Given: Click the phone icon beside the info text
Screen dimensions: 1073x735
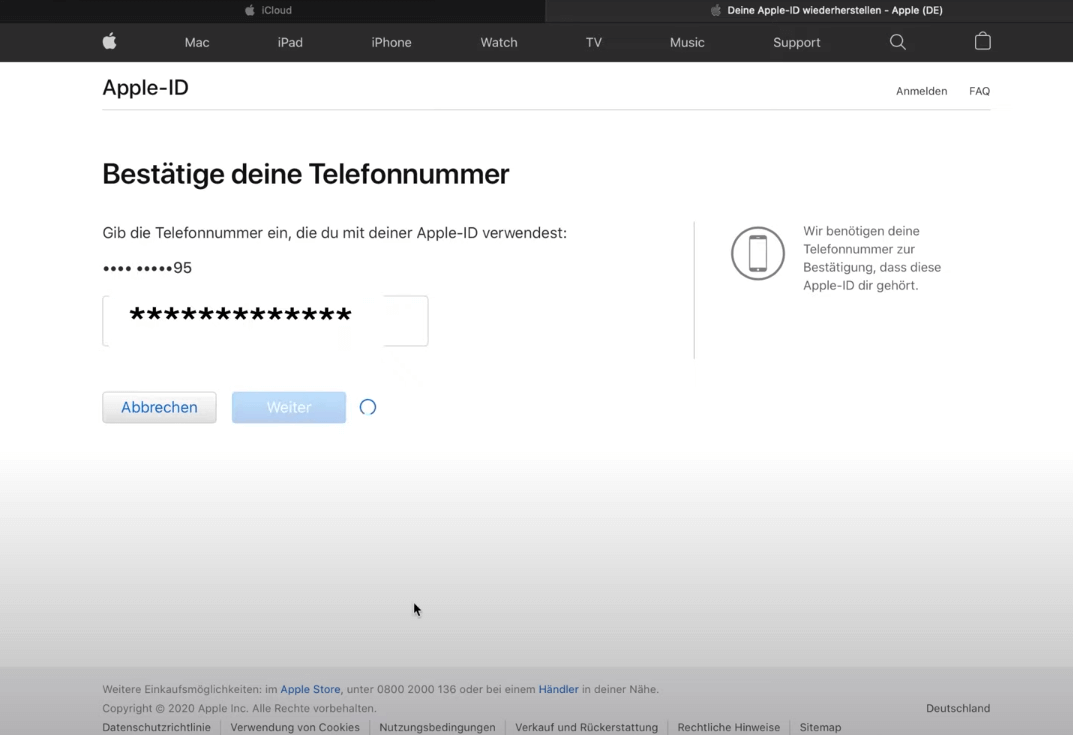Looking at the screenshot, I should tap(758, 253).
